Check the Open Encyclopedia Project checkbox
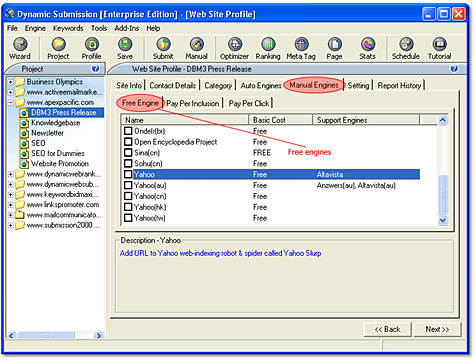 pyautogui.click(x=128, y=142)
